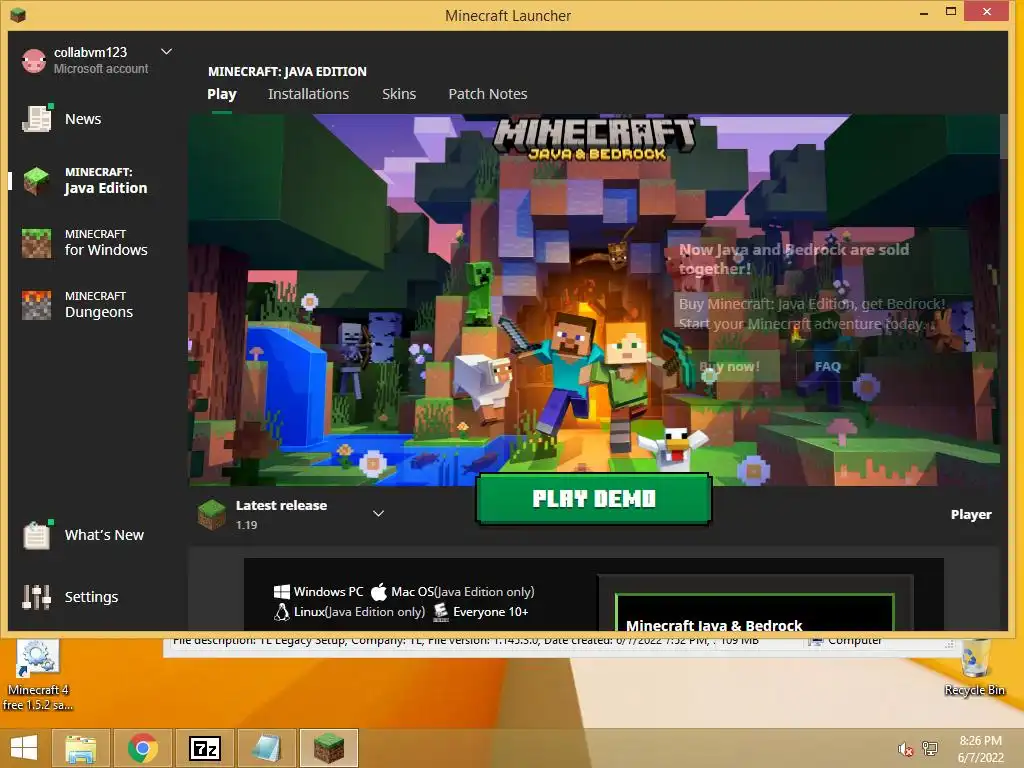Click the Player name label
Viewport: 1024px width, 768px height.
coord(971,515)
